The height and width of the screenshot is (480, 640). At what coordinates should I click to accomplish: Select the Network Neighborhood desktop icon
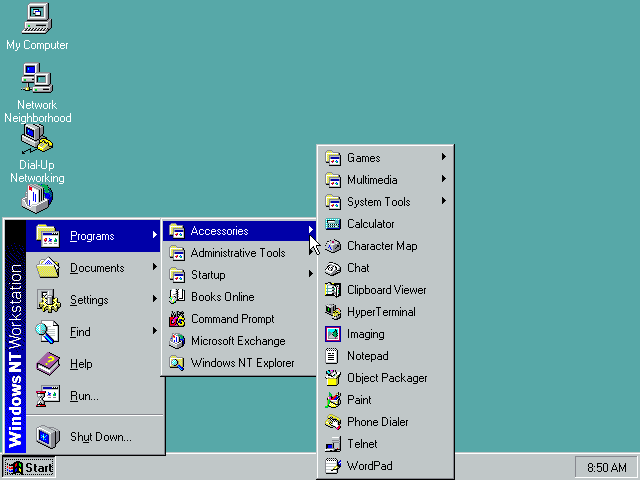click(37, 78)
